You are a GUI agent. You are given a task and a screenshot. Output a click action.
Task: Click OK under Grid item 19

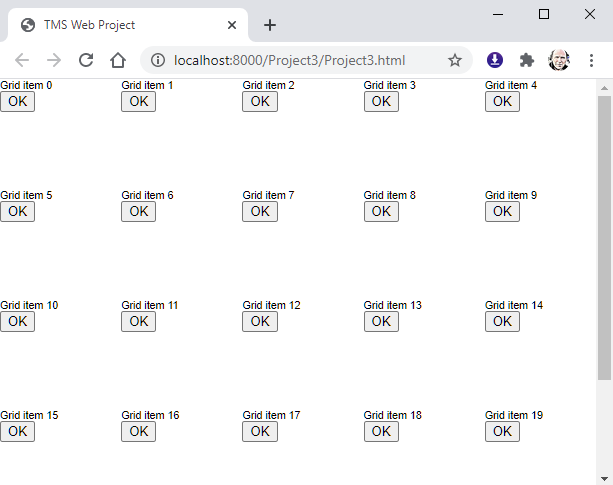(x=502, y=431)
